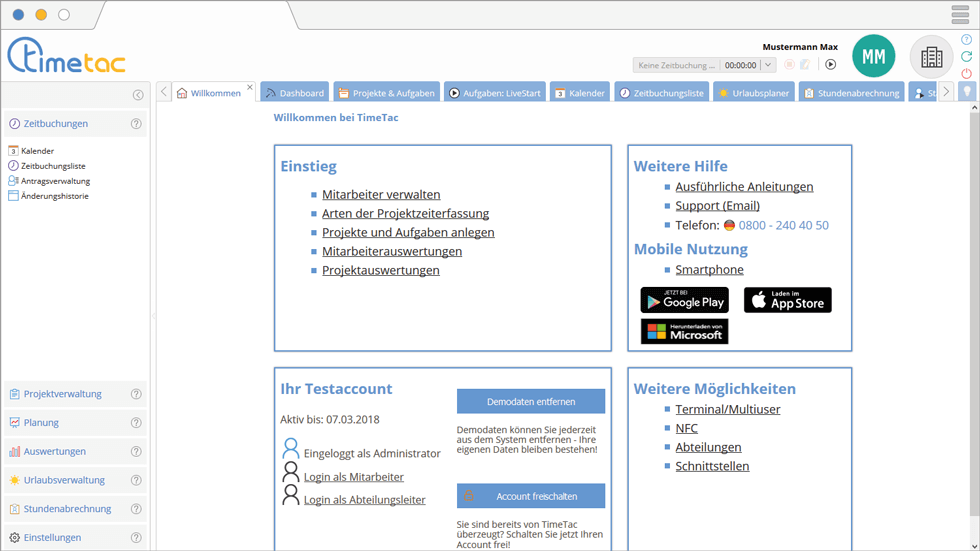Open the company building icon
The height and width of the screenshot is (551, 980).
(x=931, y=57)
